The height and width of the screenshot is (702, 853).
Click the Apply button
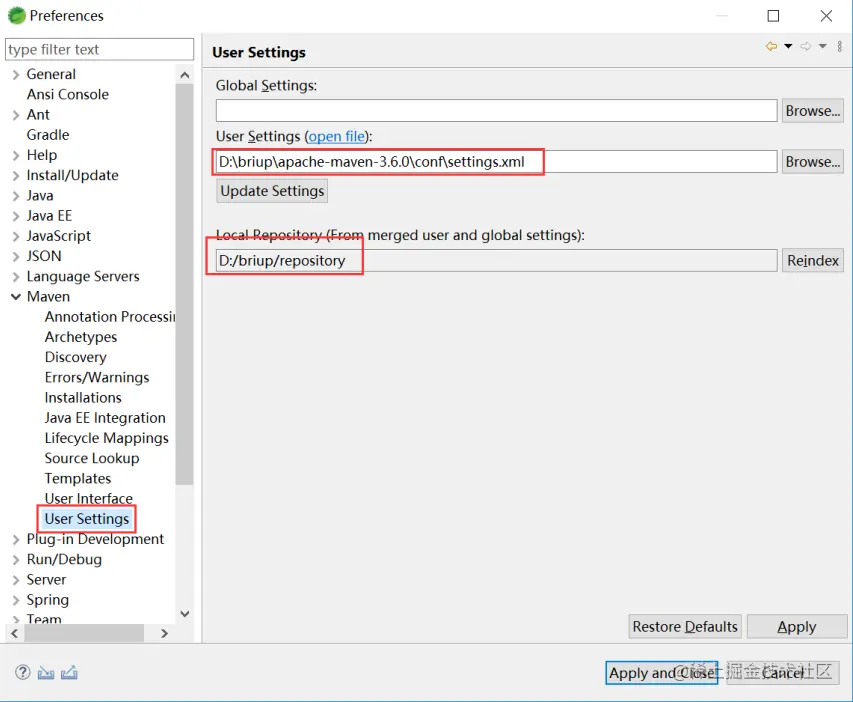(797, 626)
